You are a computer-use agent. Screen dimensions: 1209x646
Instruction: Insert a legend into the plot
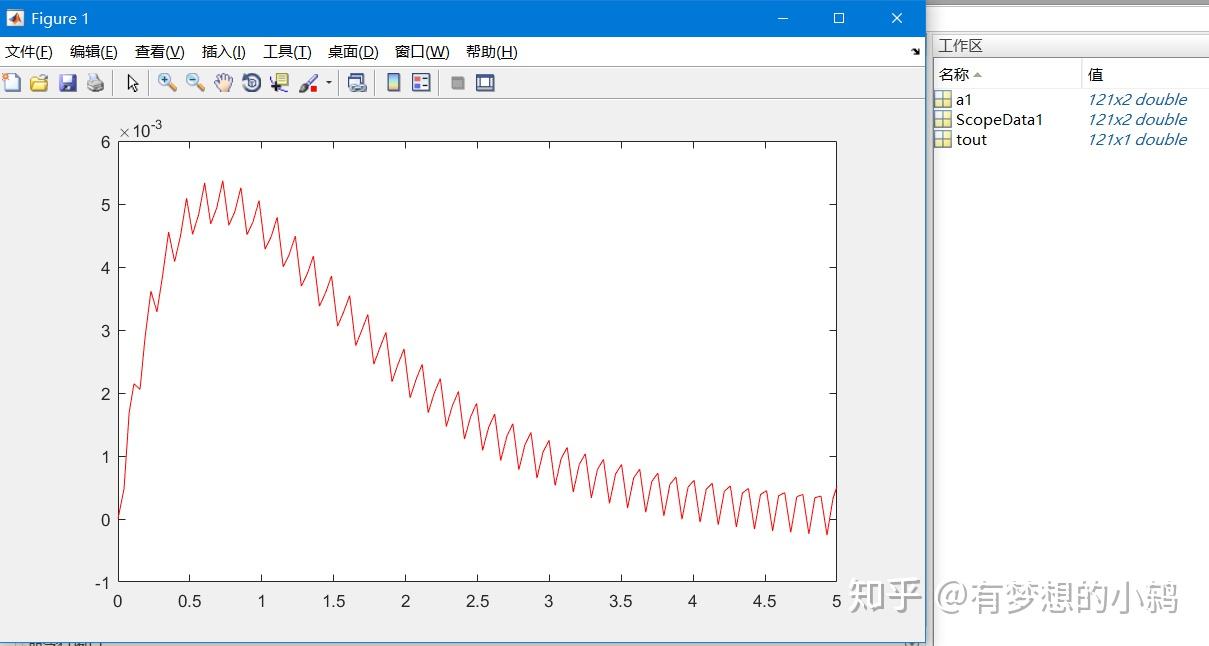point(420,82)
